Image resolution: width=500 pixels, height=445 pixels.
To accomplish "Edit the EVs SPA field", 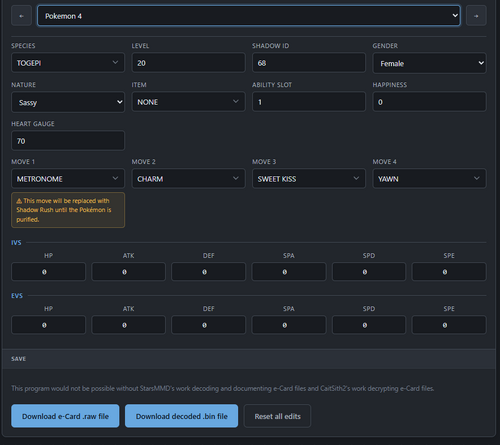I will click(x=289, y=325).
